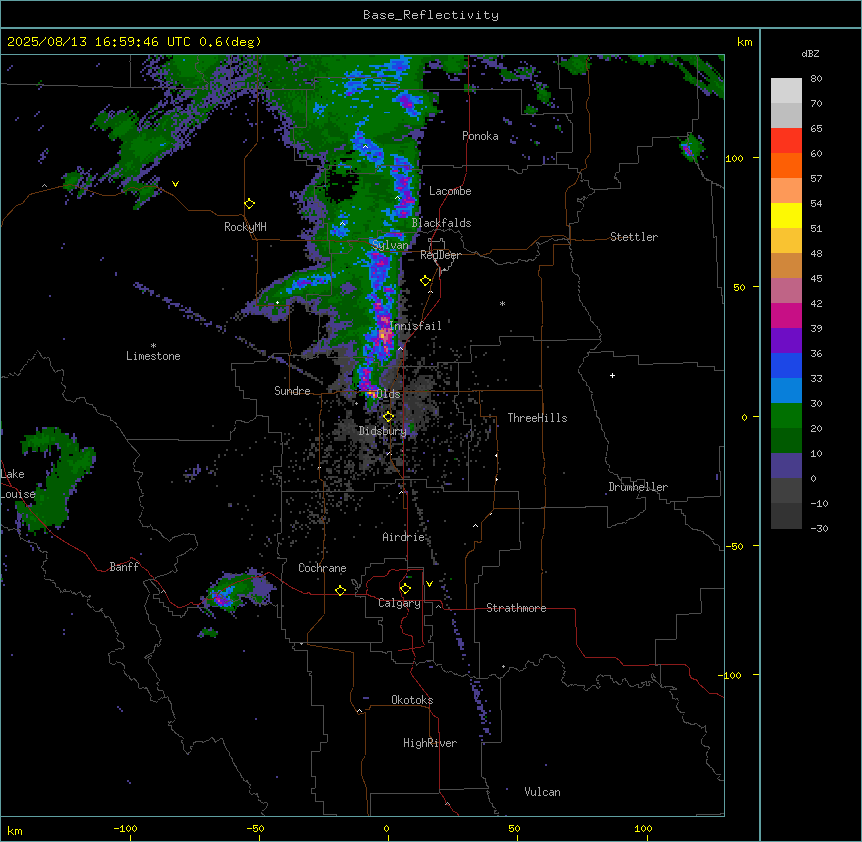The height and width of the screenshot is (842, 862).
Task: Click the white plus marker northwest of Drumheller
Action: [x=612, y=375]
